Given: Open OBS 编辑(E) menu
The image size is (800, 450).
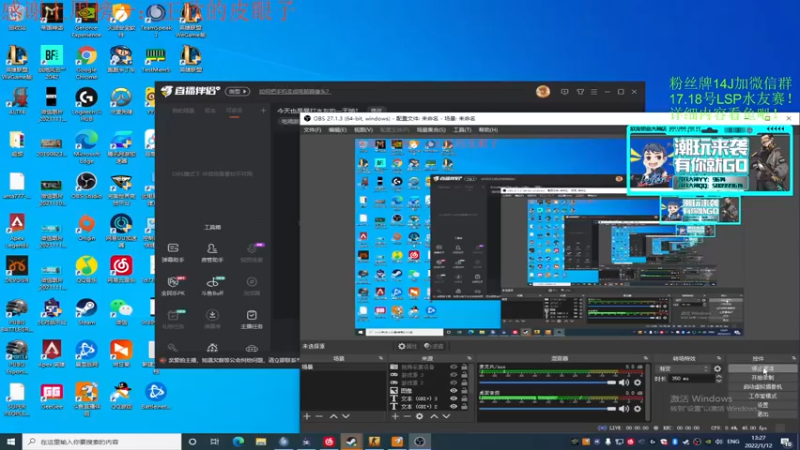Looking at the screenshot, I should click(x=337, y=130).
